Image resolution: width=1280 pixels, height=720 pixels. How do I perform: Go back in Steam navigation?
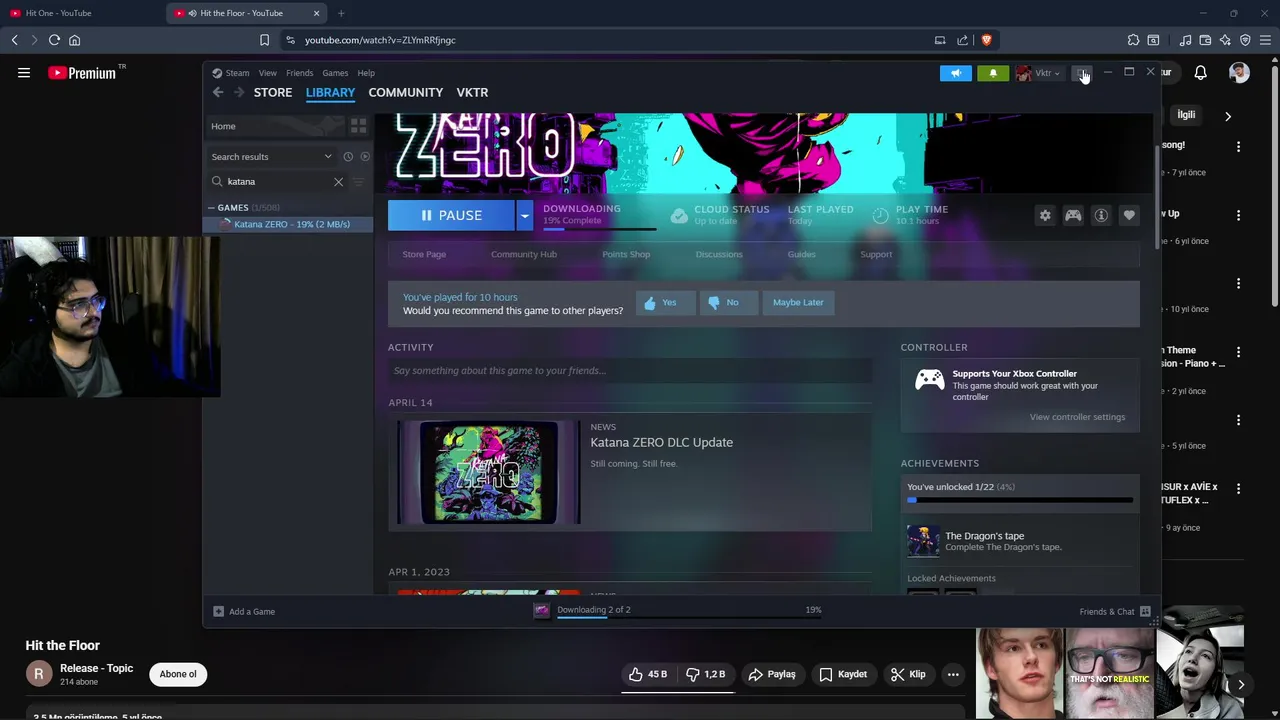[x=218, y=92]
